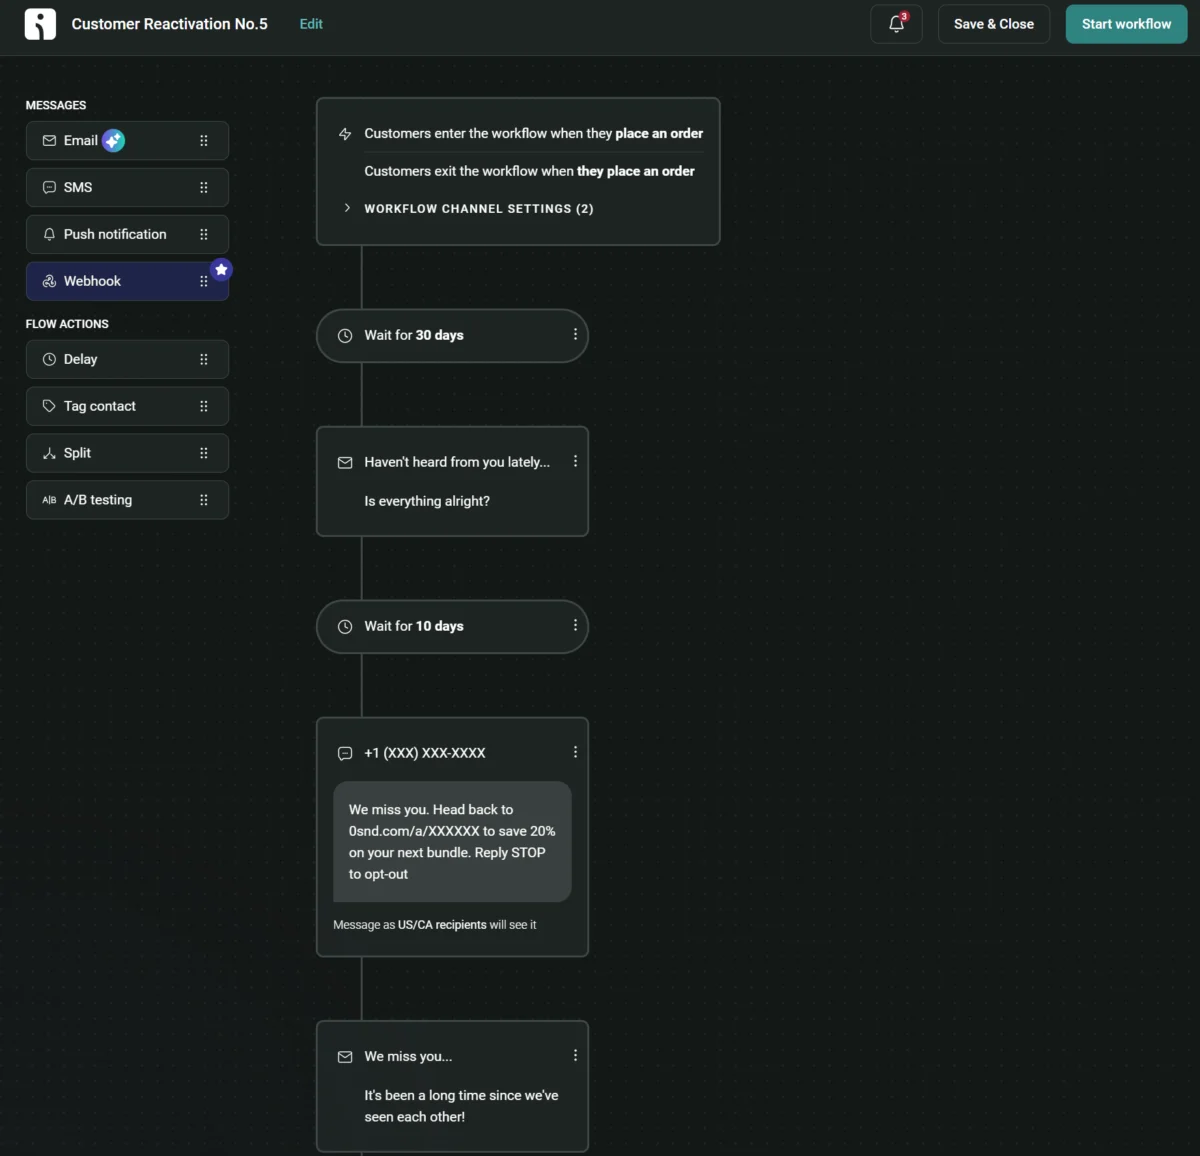The image size is (1200, 1156).
Task: Click drag handle on Split block
Action: coord(204,453)
